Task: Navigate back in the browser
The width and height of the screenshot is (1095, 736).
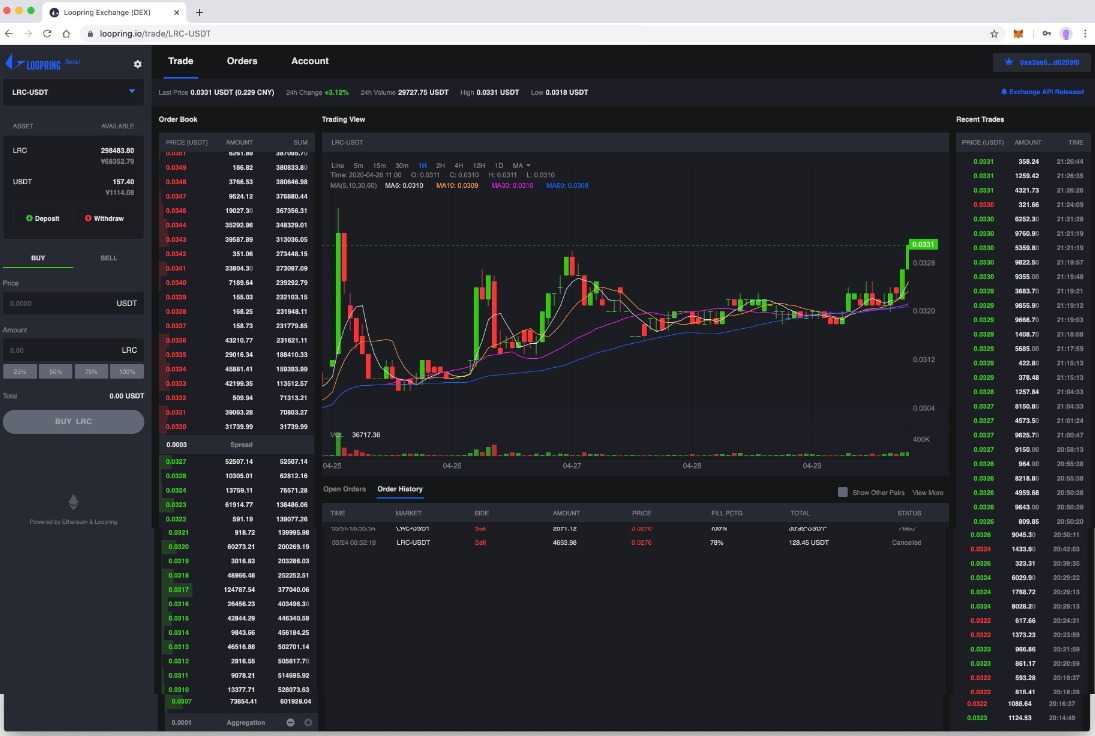Action: coord(8,34)
